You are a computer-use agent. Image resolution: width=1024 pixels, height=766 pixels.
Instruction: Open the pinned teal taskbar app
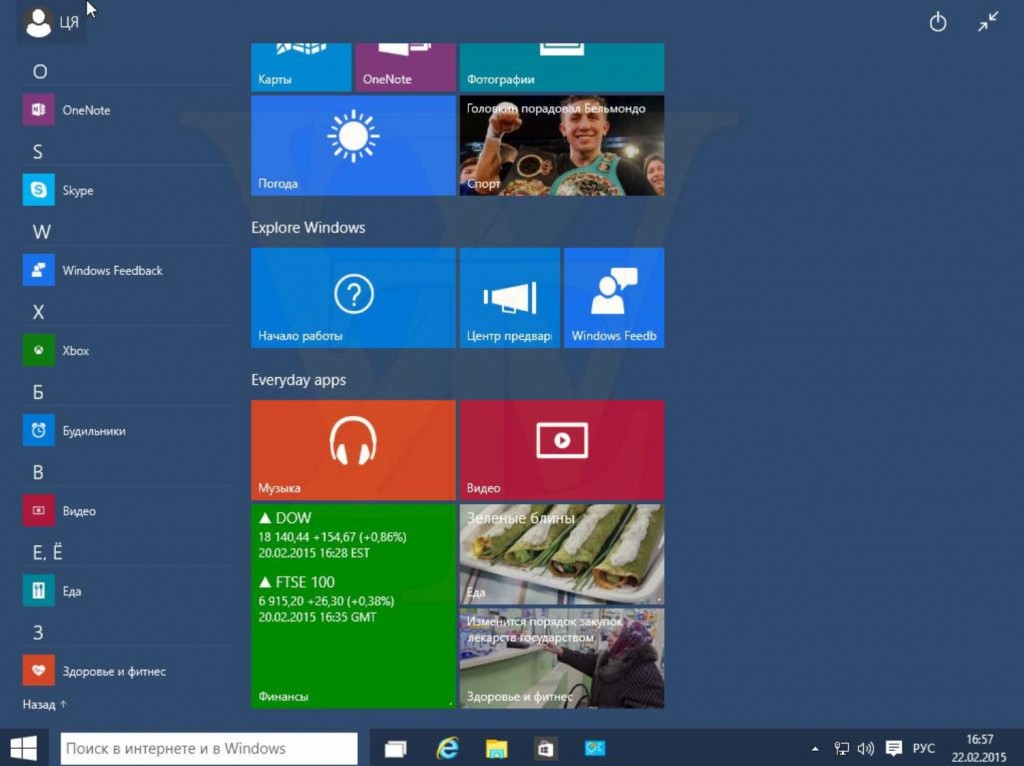click(x=595, y=748)
